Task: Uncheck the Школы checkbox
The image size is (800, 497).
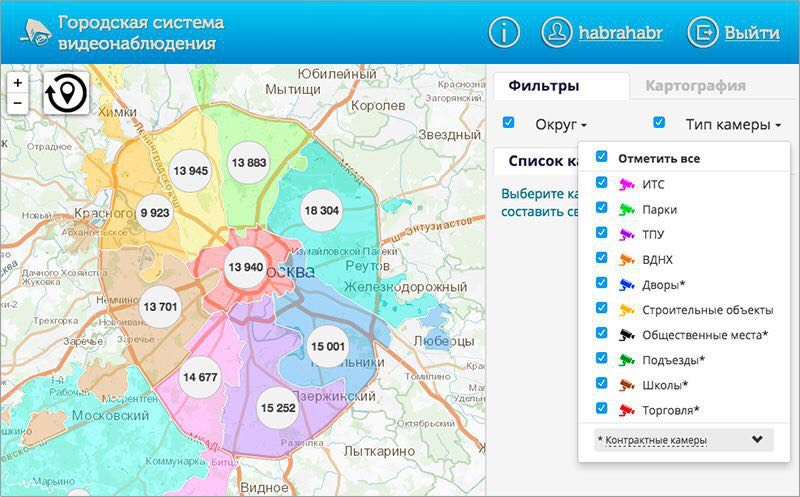Action: (x=602, y=383)
